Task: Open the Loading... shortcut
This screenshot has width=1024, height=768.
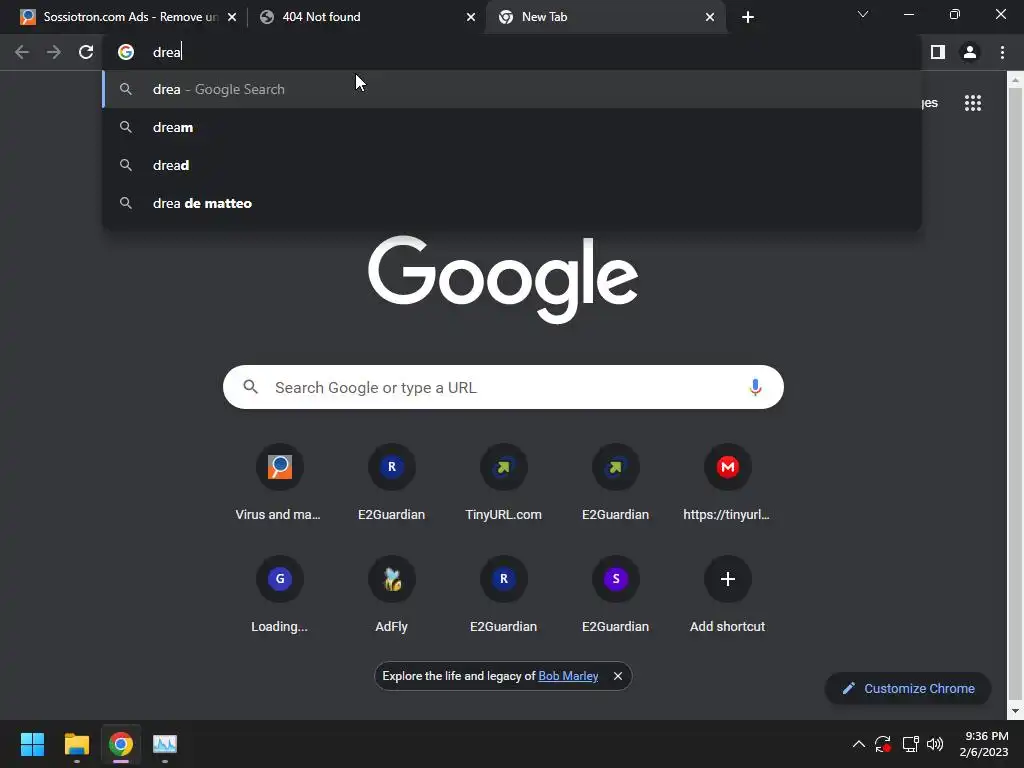Action: [280, 594]
